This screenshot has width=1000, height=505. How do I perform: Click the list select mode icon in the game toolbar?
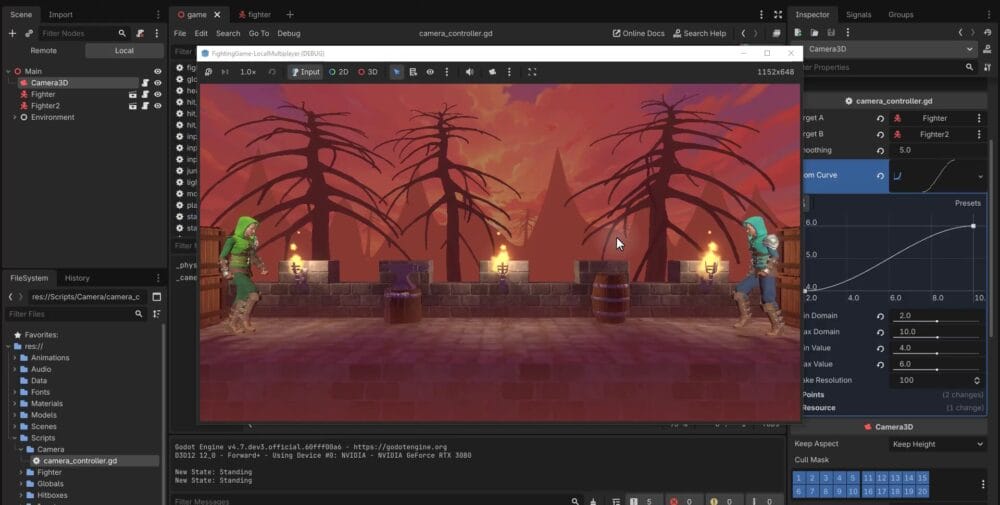[x=413, y=72]
